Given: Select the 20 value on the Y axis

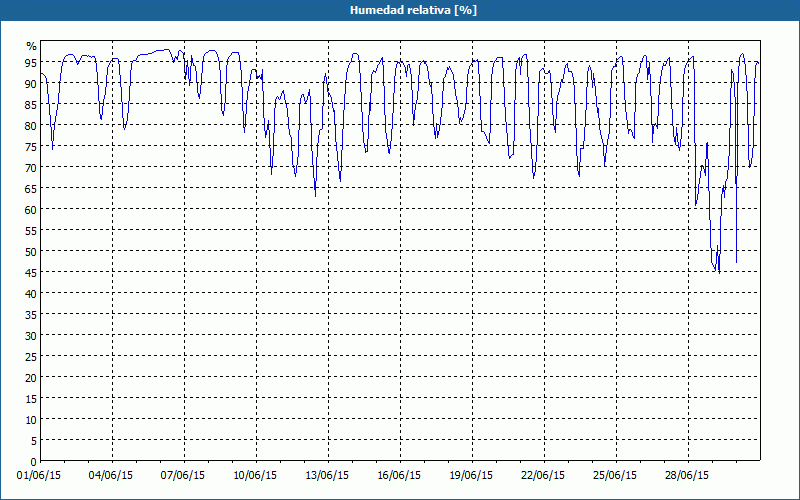Looking at the screenshot, I should pyautogui.click(x=31, y=378).
